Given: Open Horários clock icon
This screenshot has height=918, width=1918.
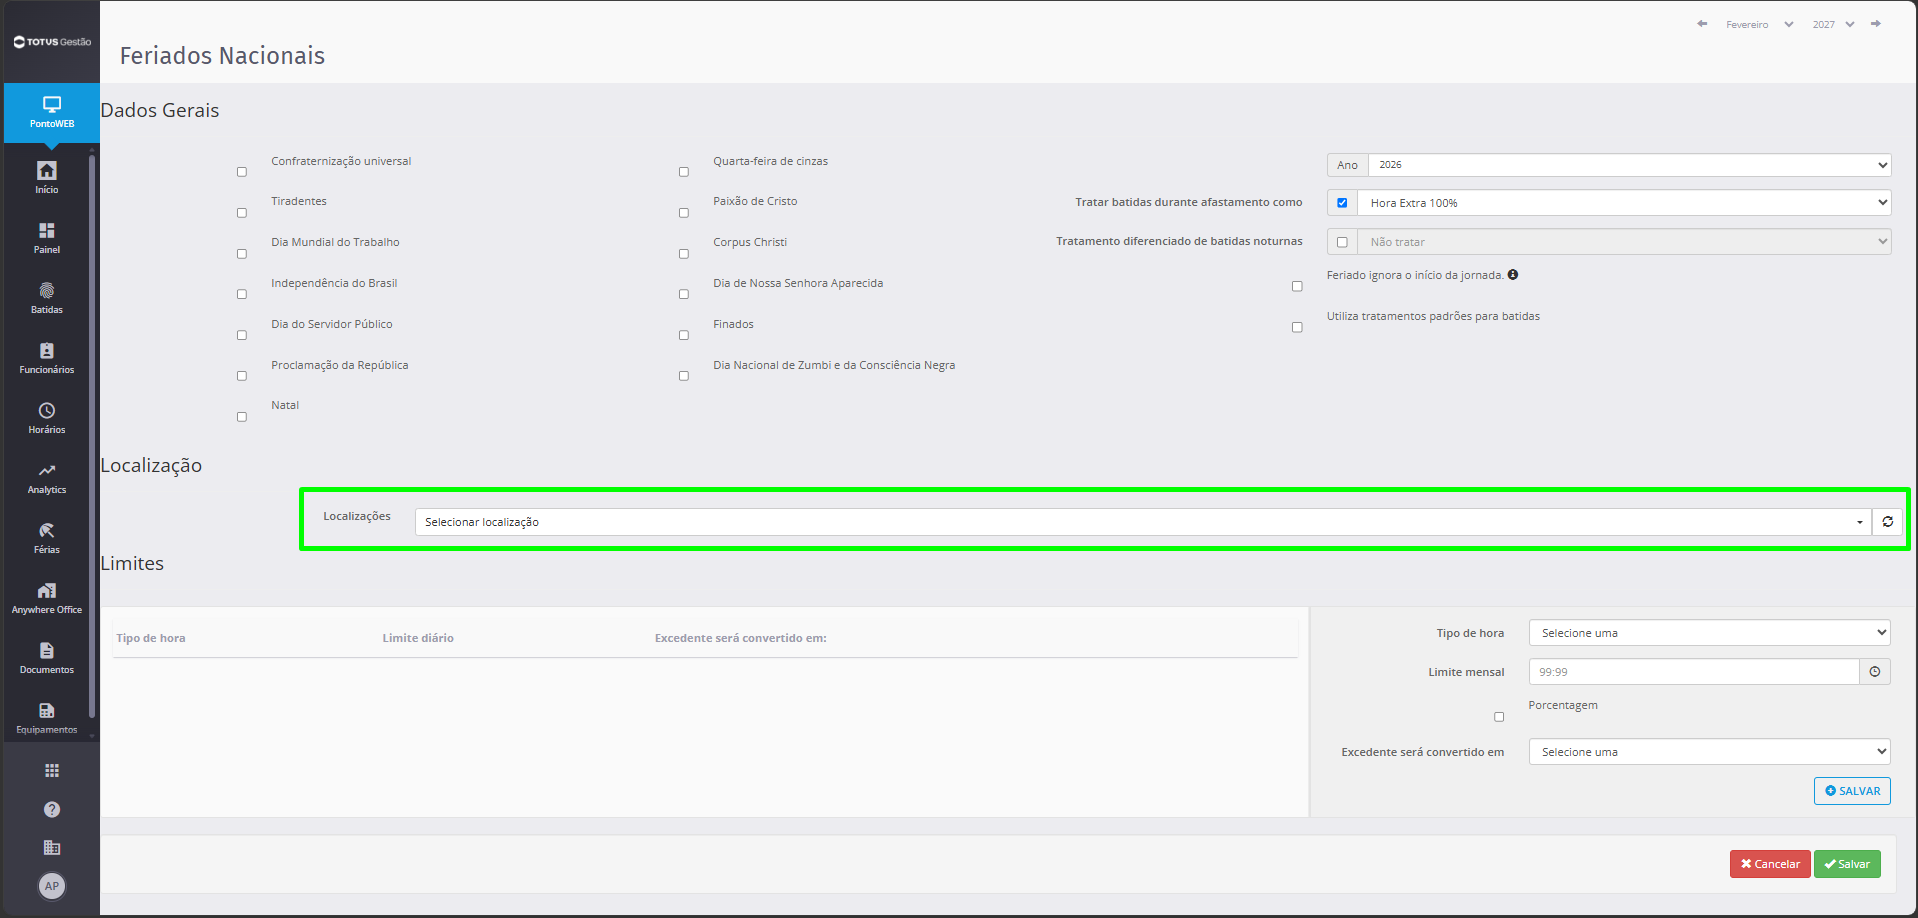Looking at the screenshot, I should (x=47, y=417).
